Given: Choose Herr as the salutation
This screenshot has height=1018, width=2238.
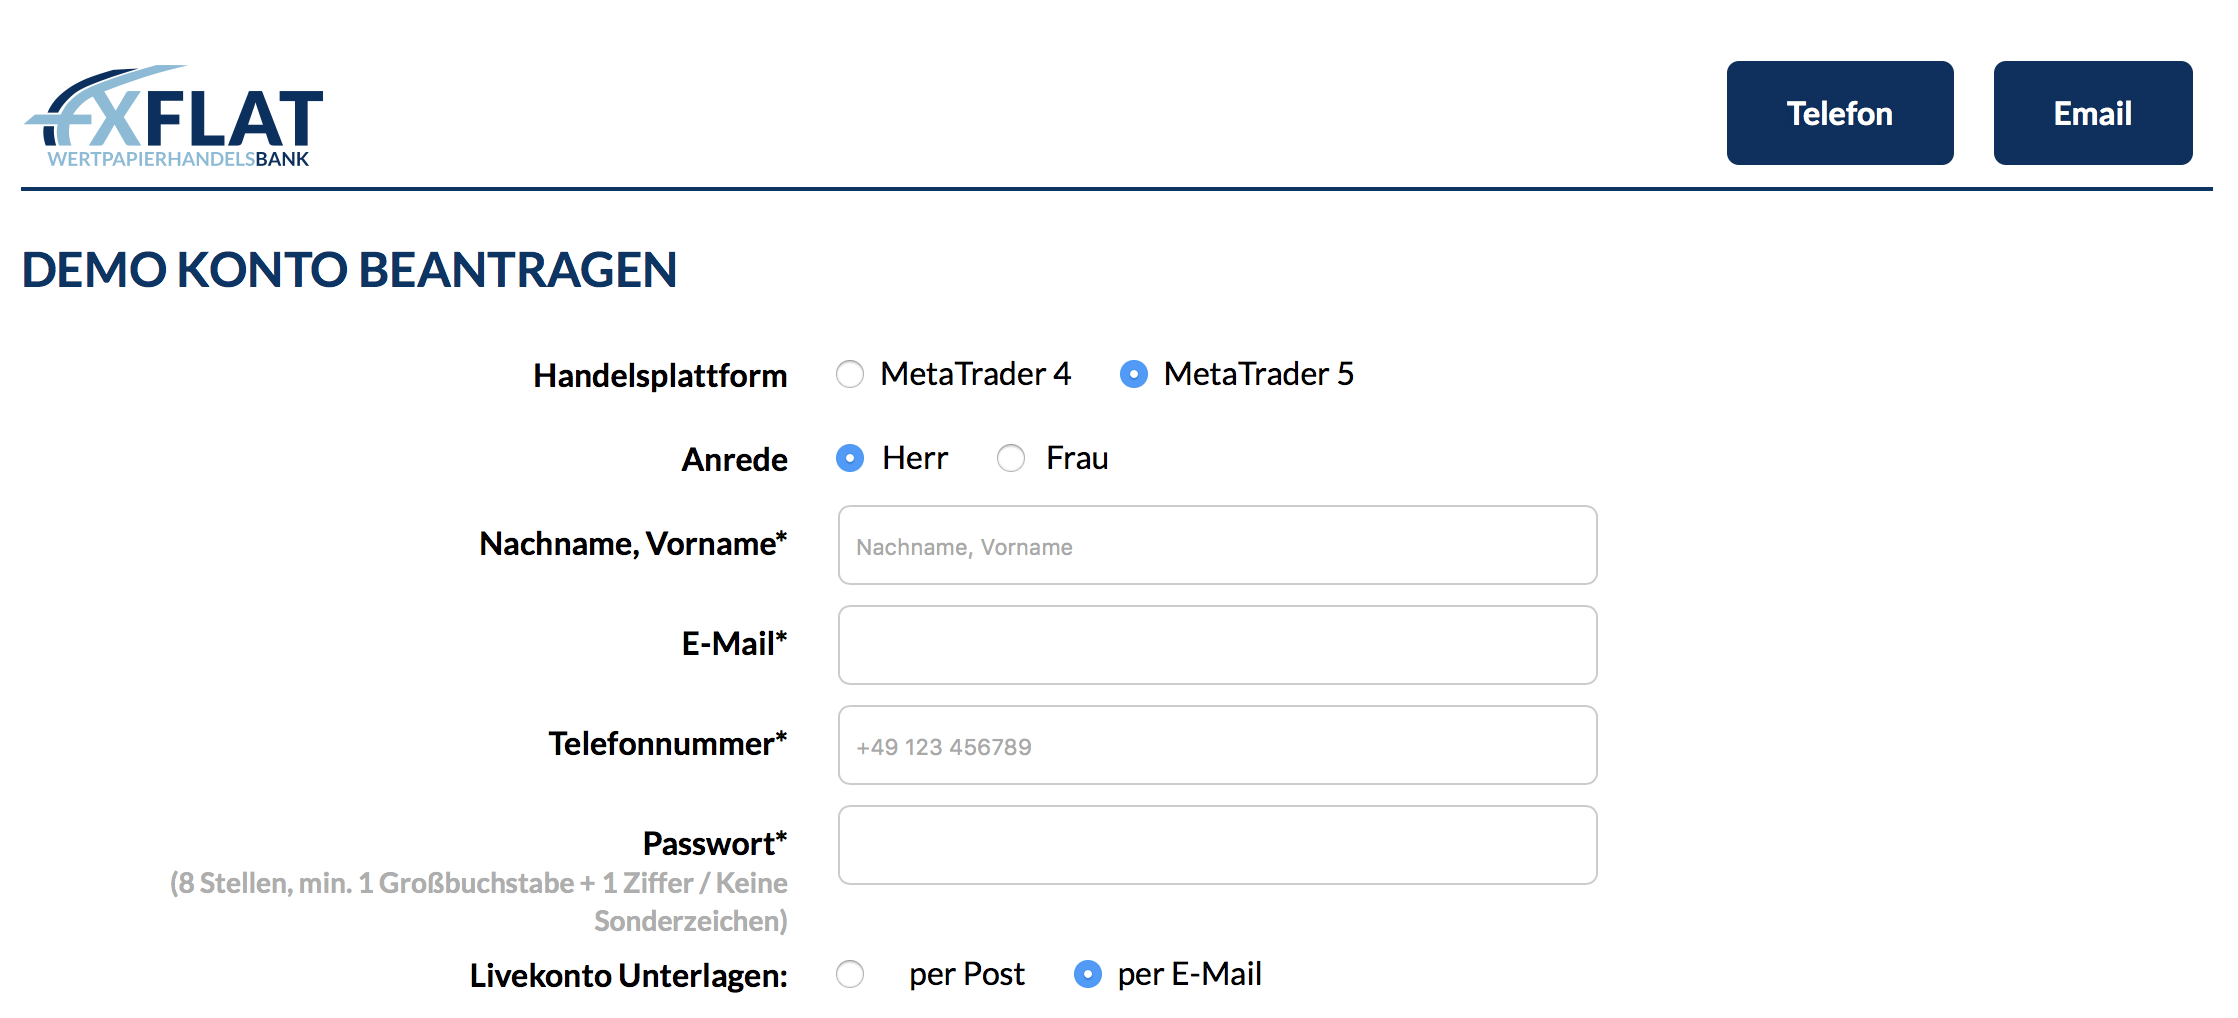Looking at the screenshot, I should 850,458.
